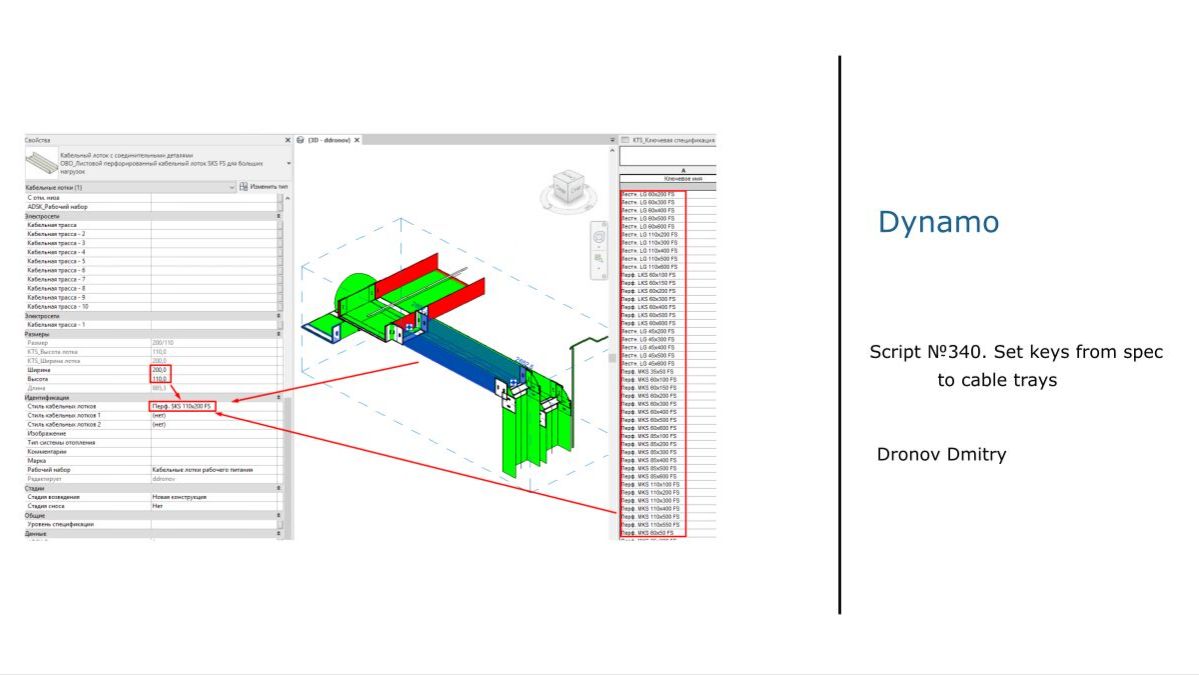Click the edit type icon beside 'Изменить тип'

tap(243, 187)
